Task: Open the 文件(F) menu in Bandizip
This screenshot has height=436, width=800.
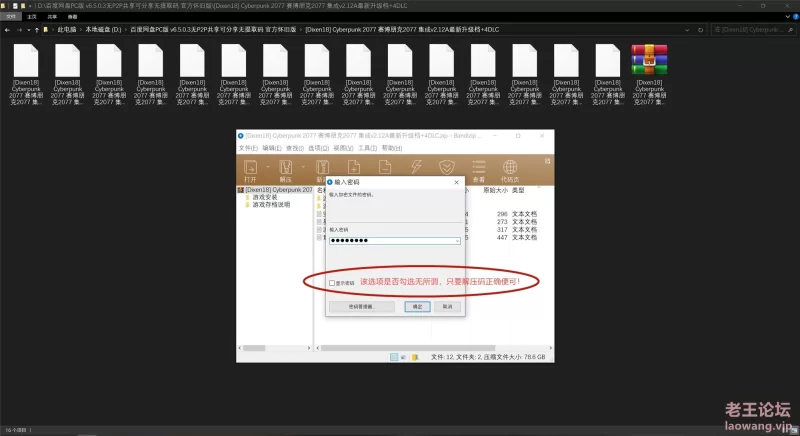Action: click(248, 148)
